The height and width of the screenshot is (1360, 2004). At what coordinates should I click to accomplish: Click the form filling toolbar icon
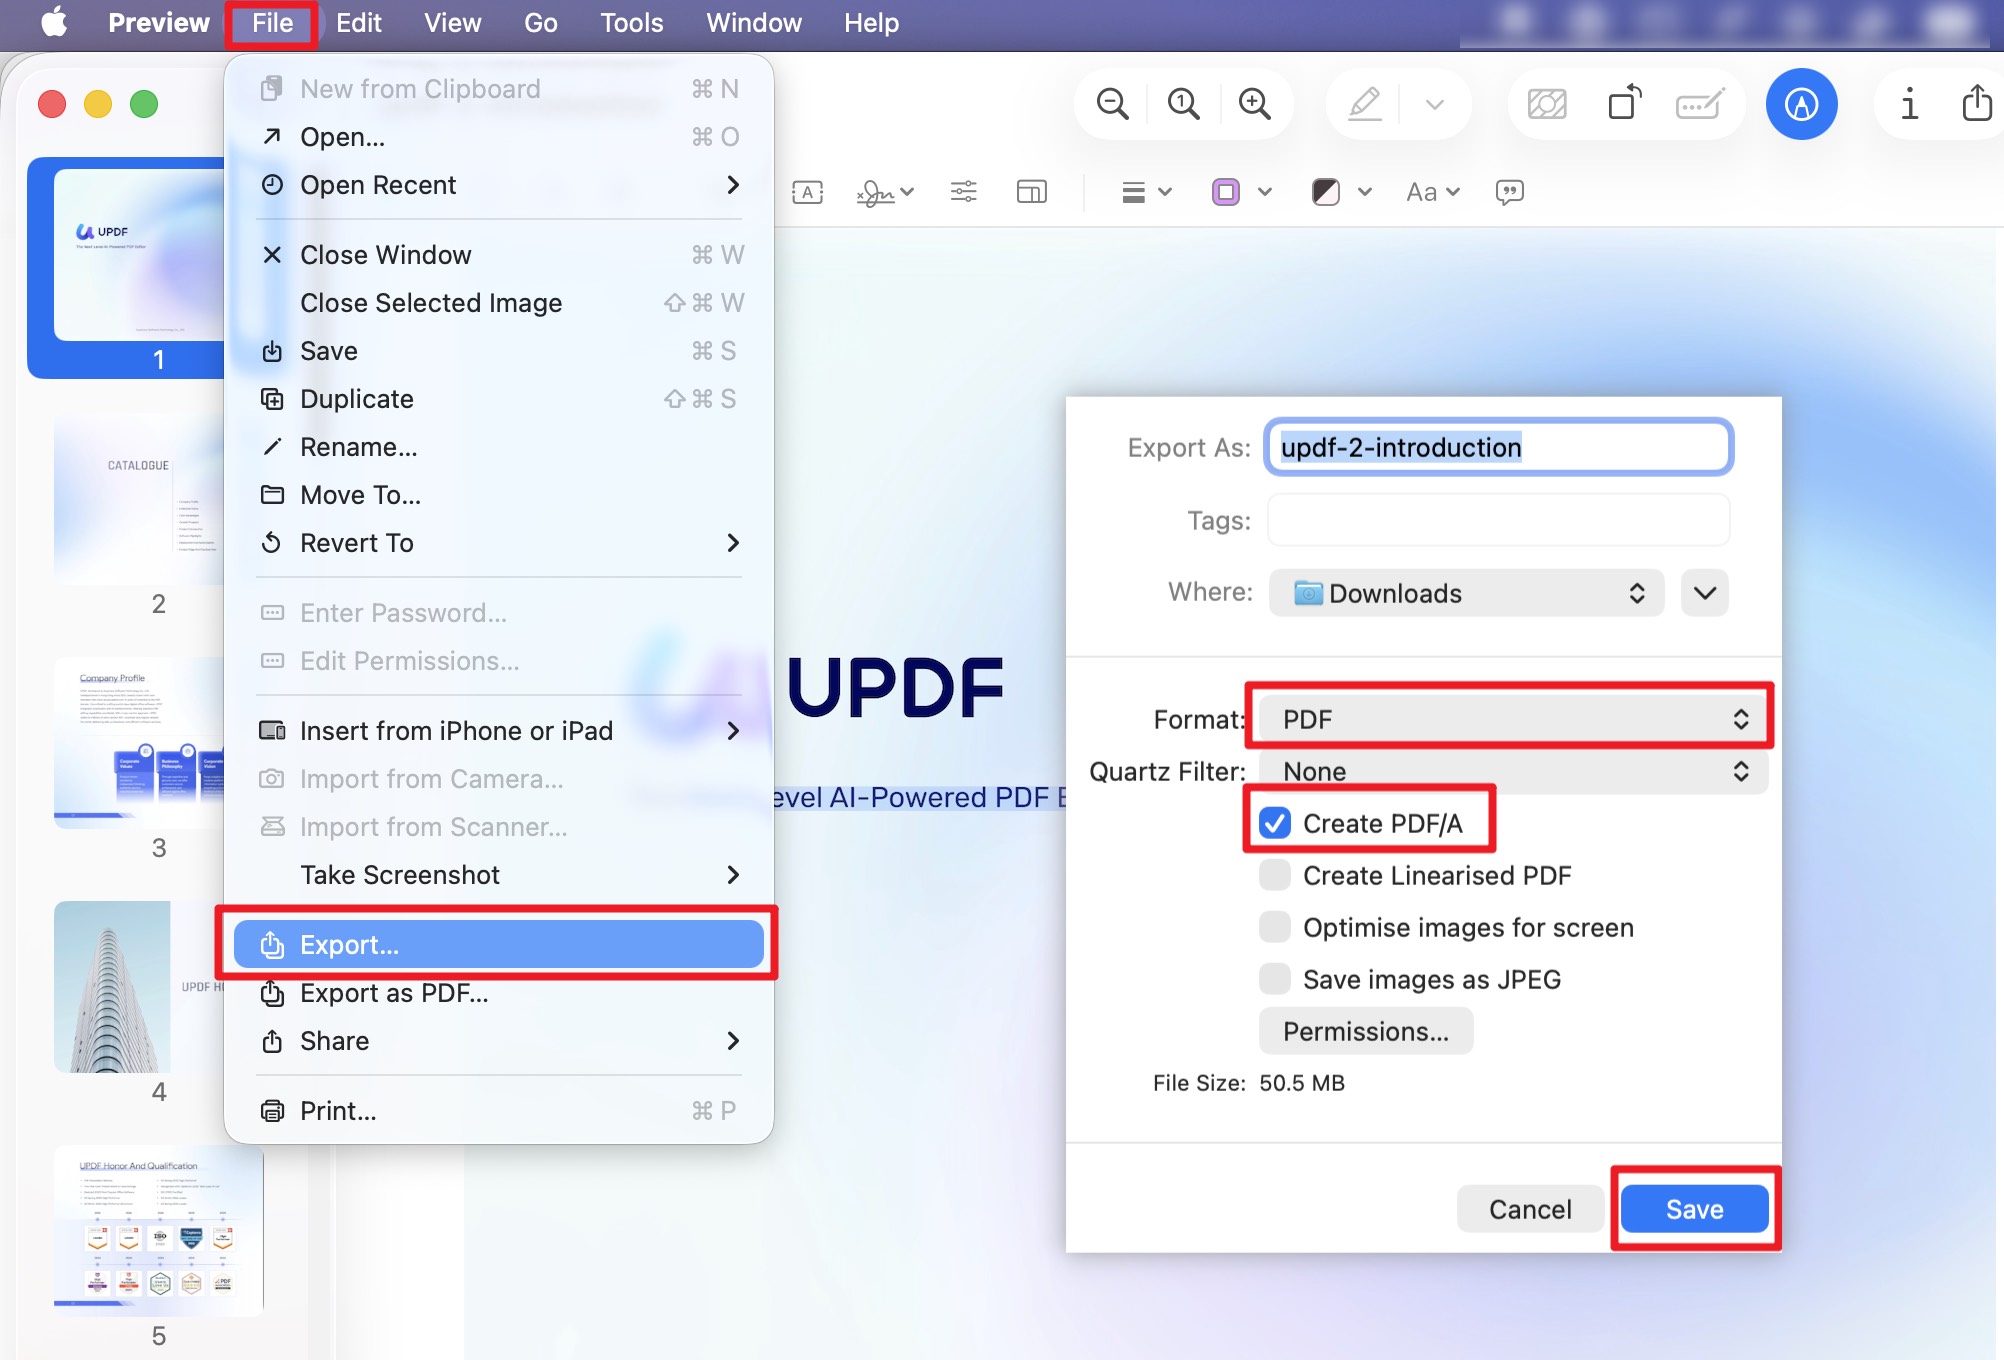click(x=1700, y=104)
